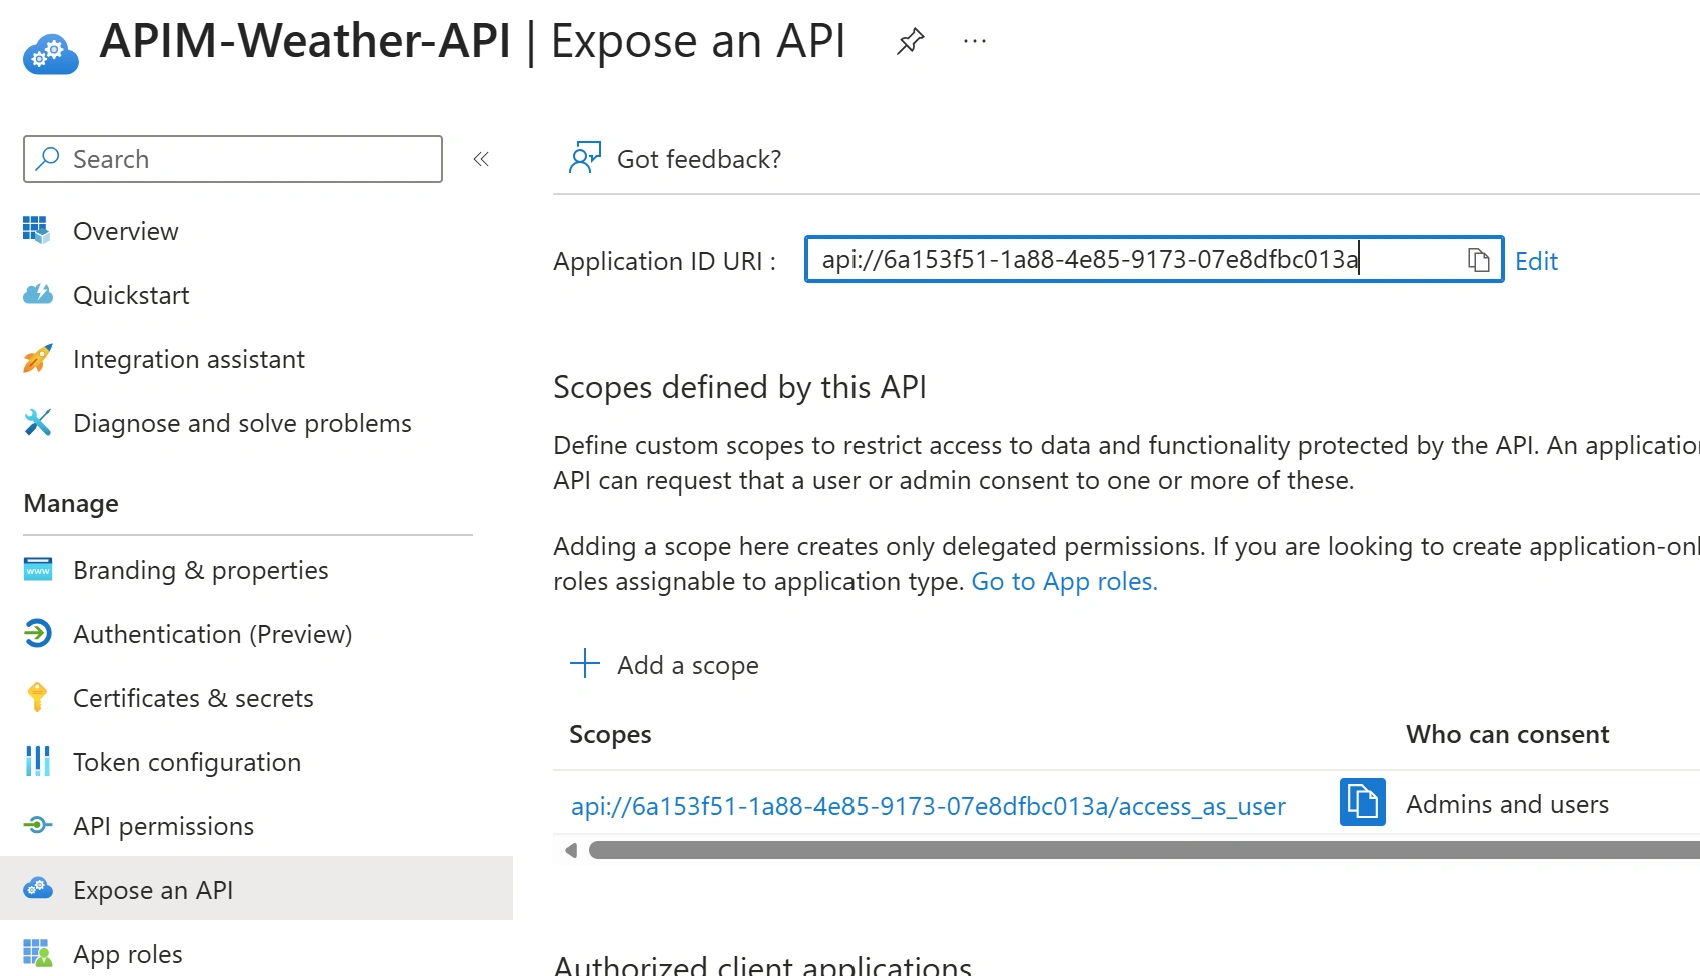Viewport: 1700px width, 976px height.
Task: Click the Diagnose and solve problems tools icon
Action: click(37, 423)
